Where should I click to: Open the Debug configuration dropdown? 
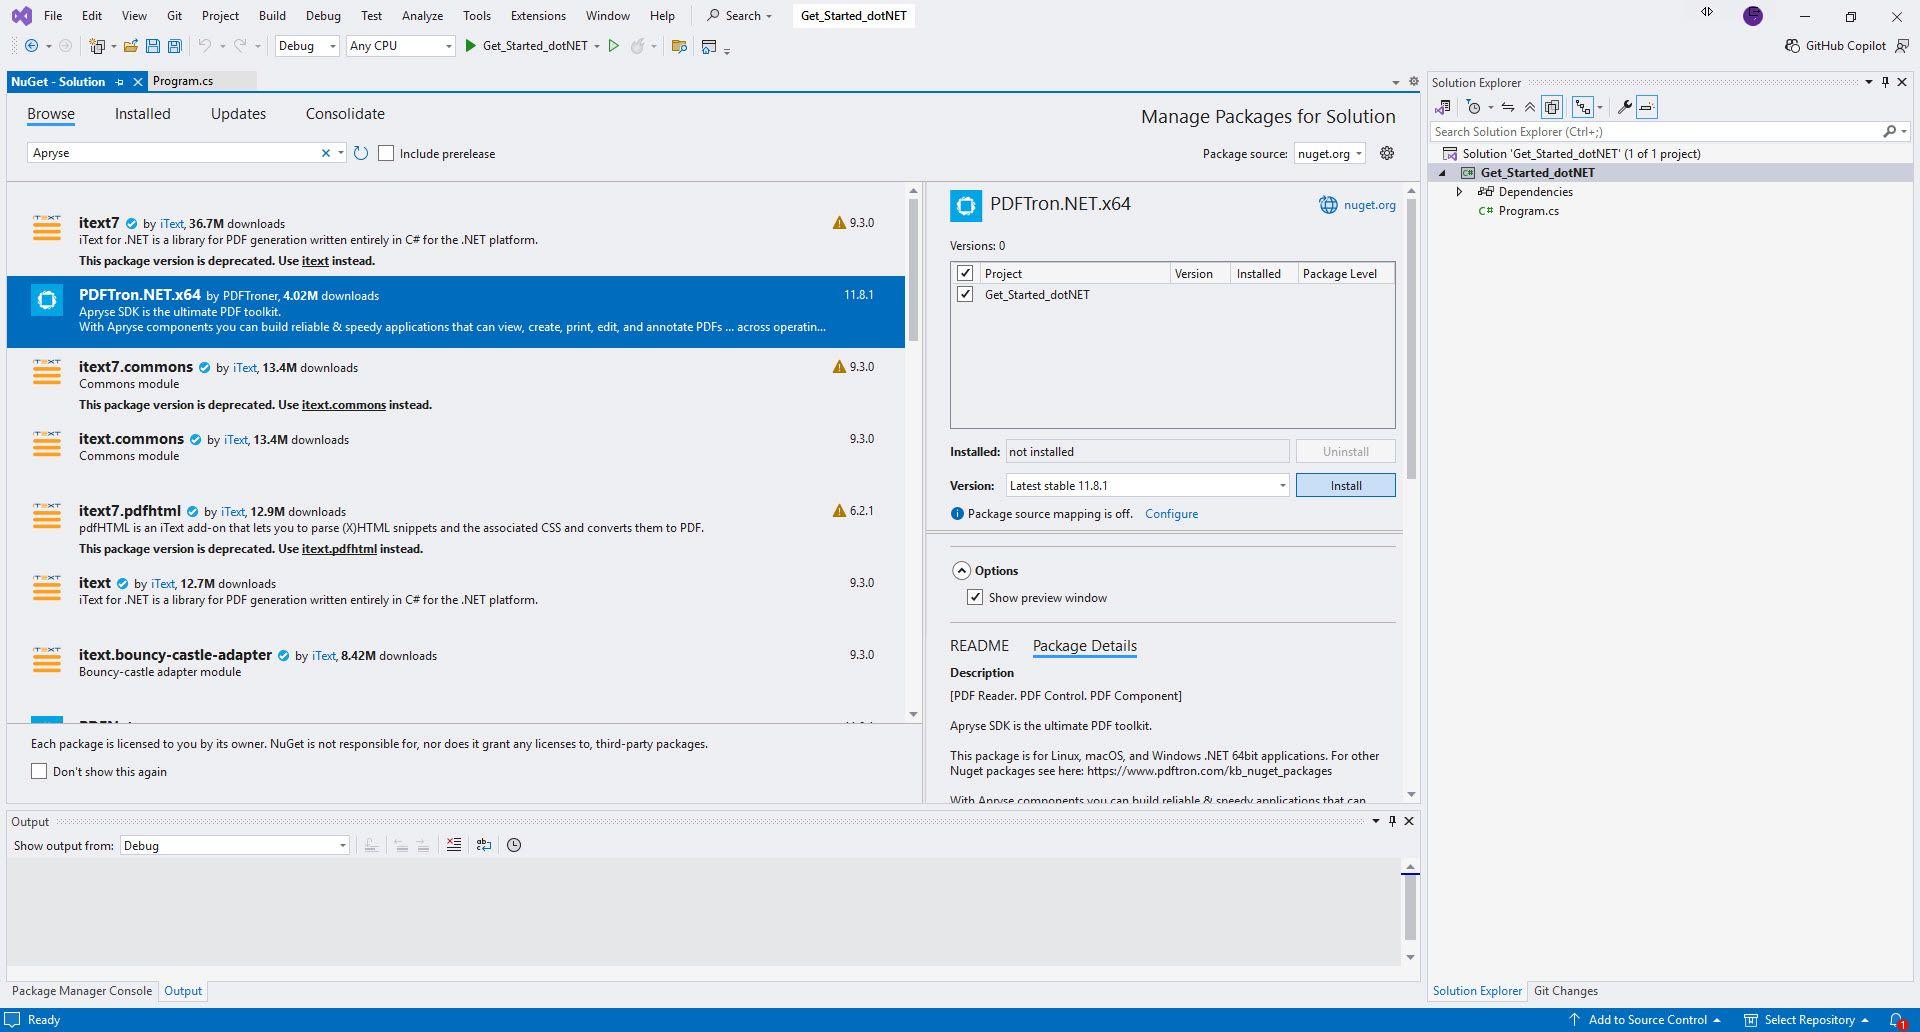click(x=307, y=46)
